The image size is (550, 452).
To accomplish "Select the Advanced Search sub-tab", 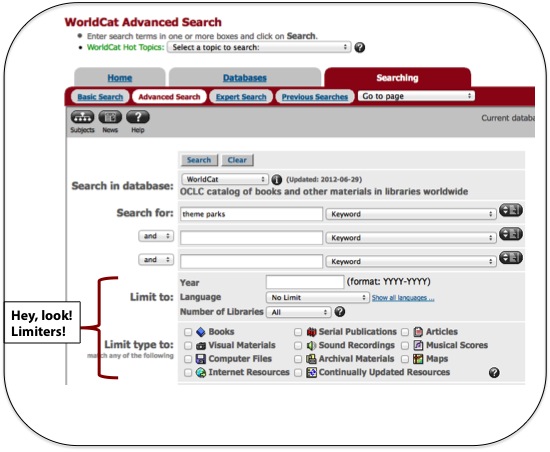I will tap(169, 97).
